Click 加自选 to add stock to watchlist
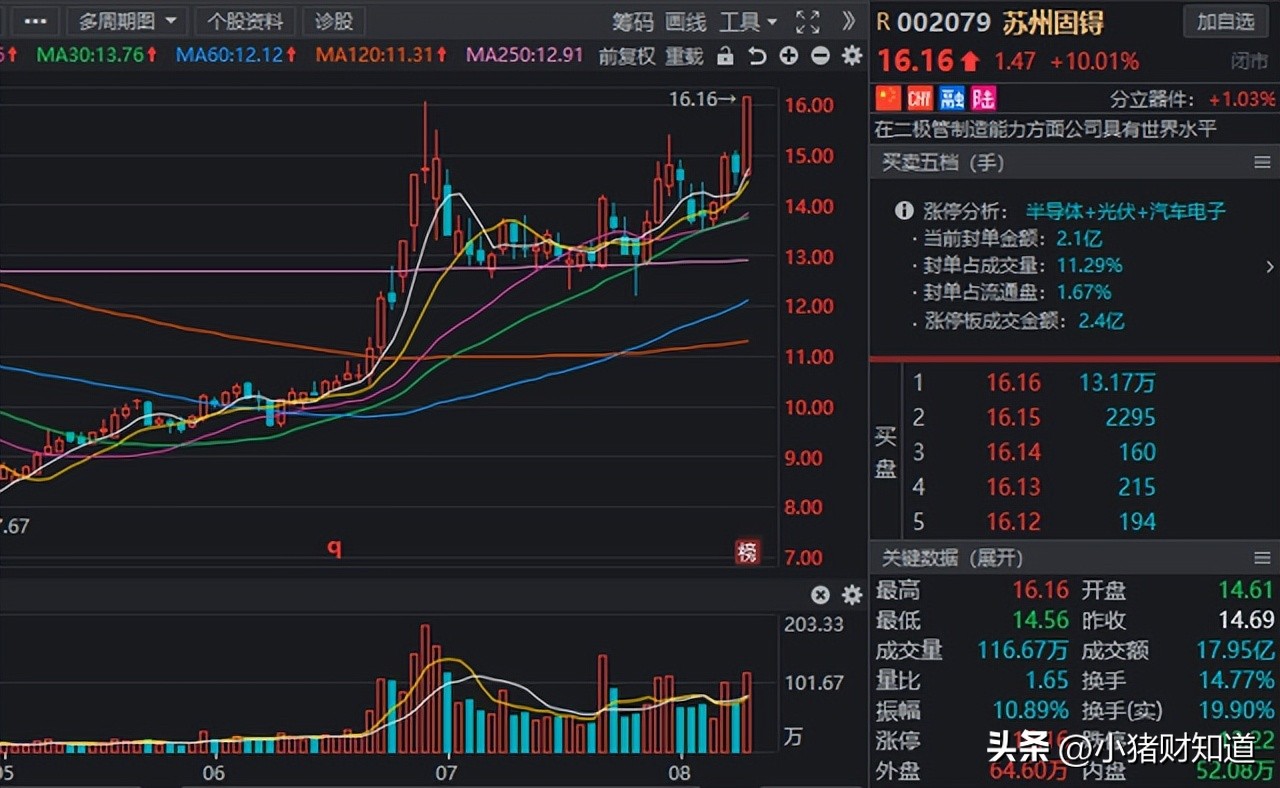 [1225, 22]
